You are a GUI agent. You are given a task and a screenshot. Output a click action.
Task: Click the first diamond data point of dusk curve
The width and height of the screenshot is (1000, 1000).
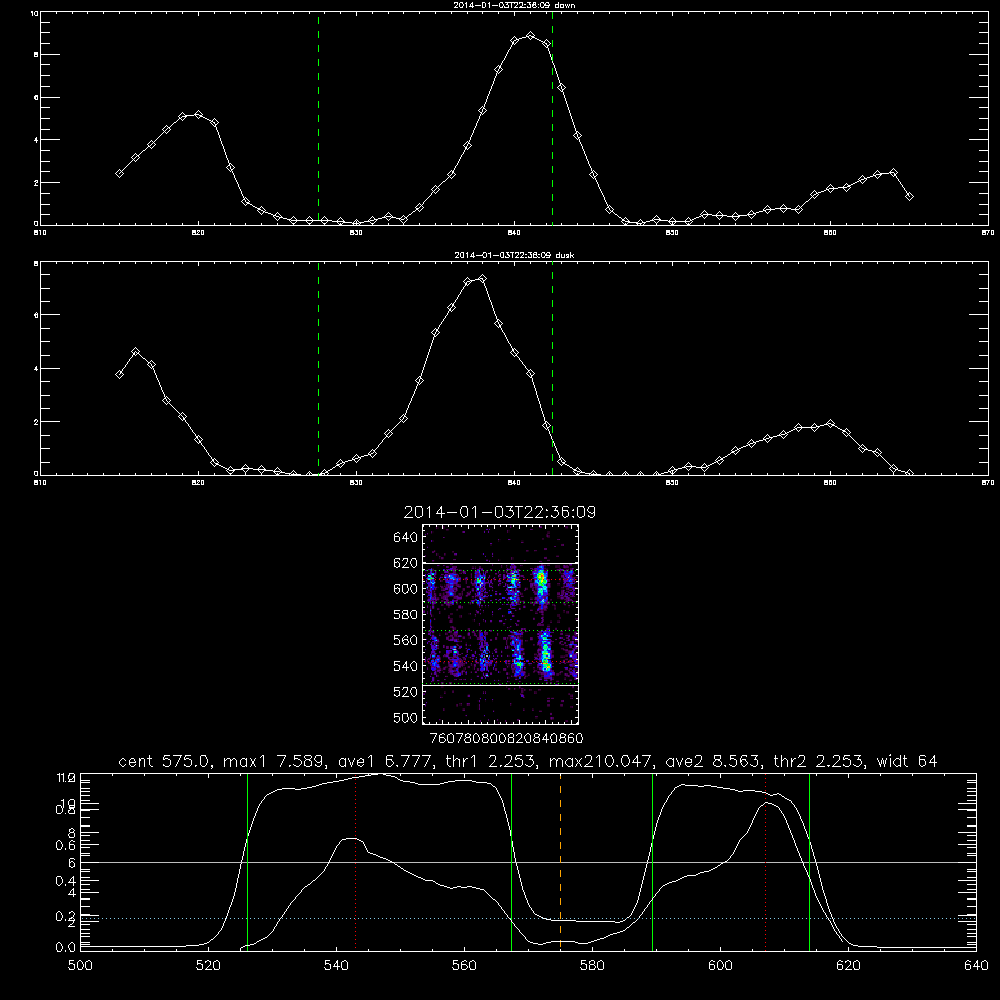(119, 374)
